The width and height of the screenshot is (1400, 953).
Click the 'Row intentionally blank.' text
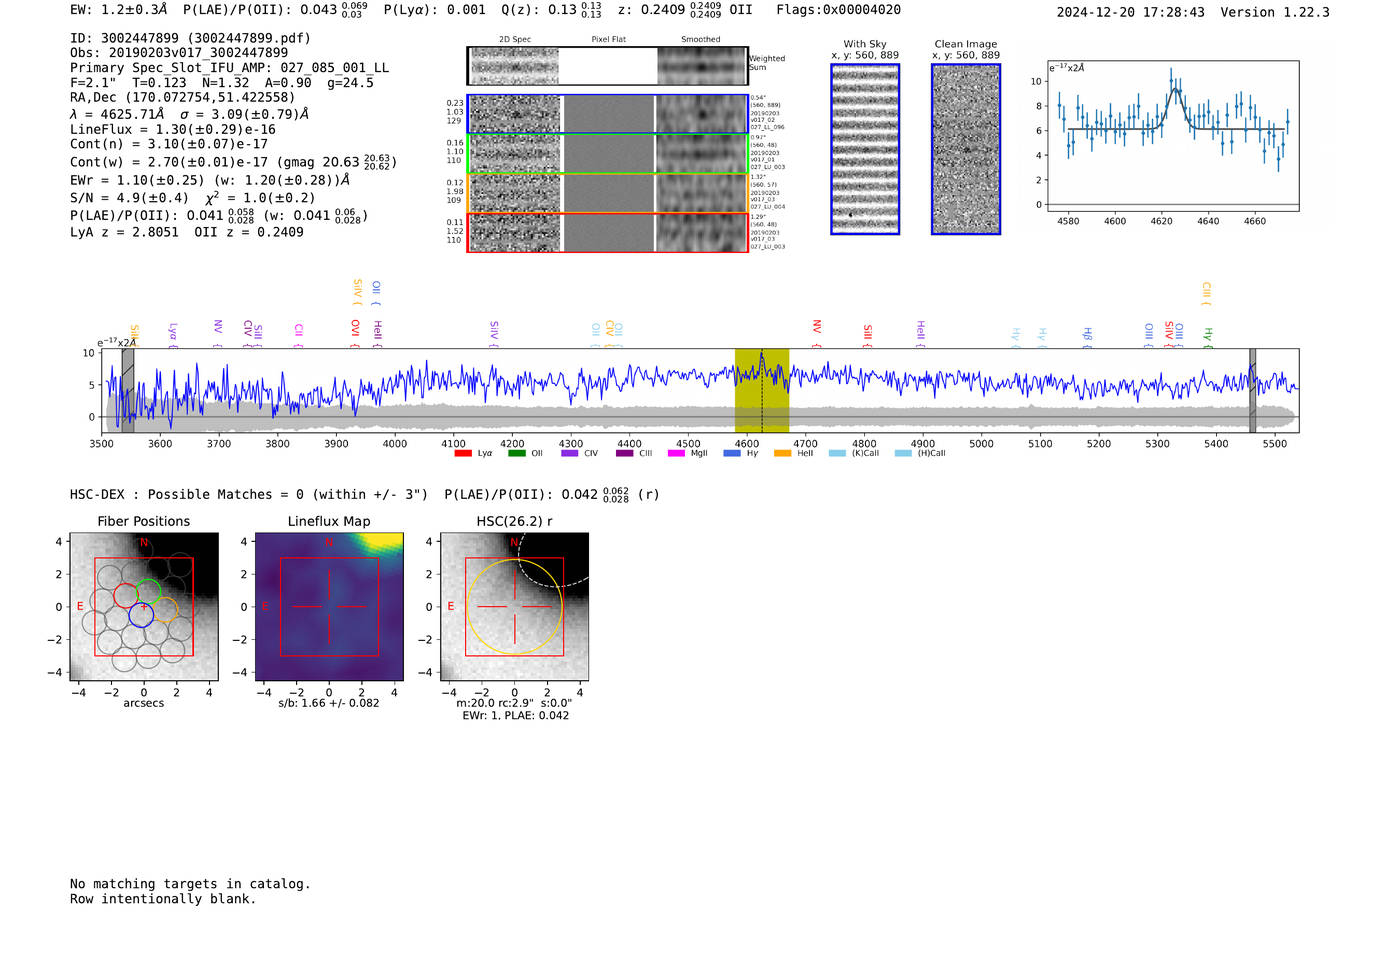pos(163,899)
